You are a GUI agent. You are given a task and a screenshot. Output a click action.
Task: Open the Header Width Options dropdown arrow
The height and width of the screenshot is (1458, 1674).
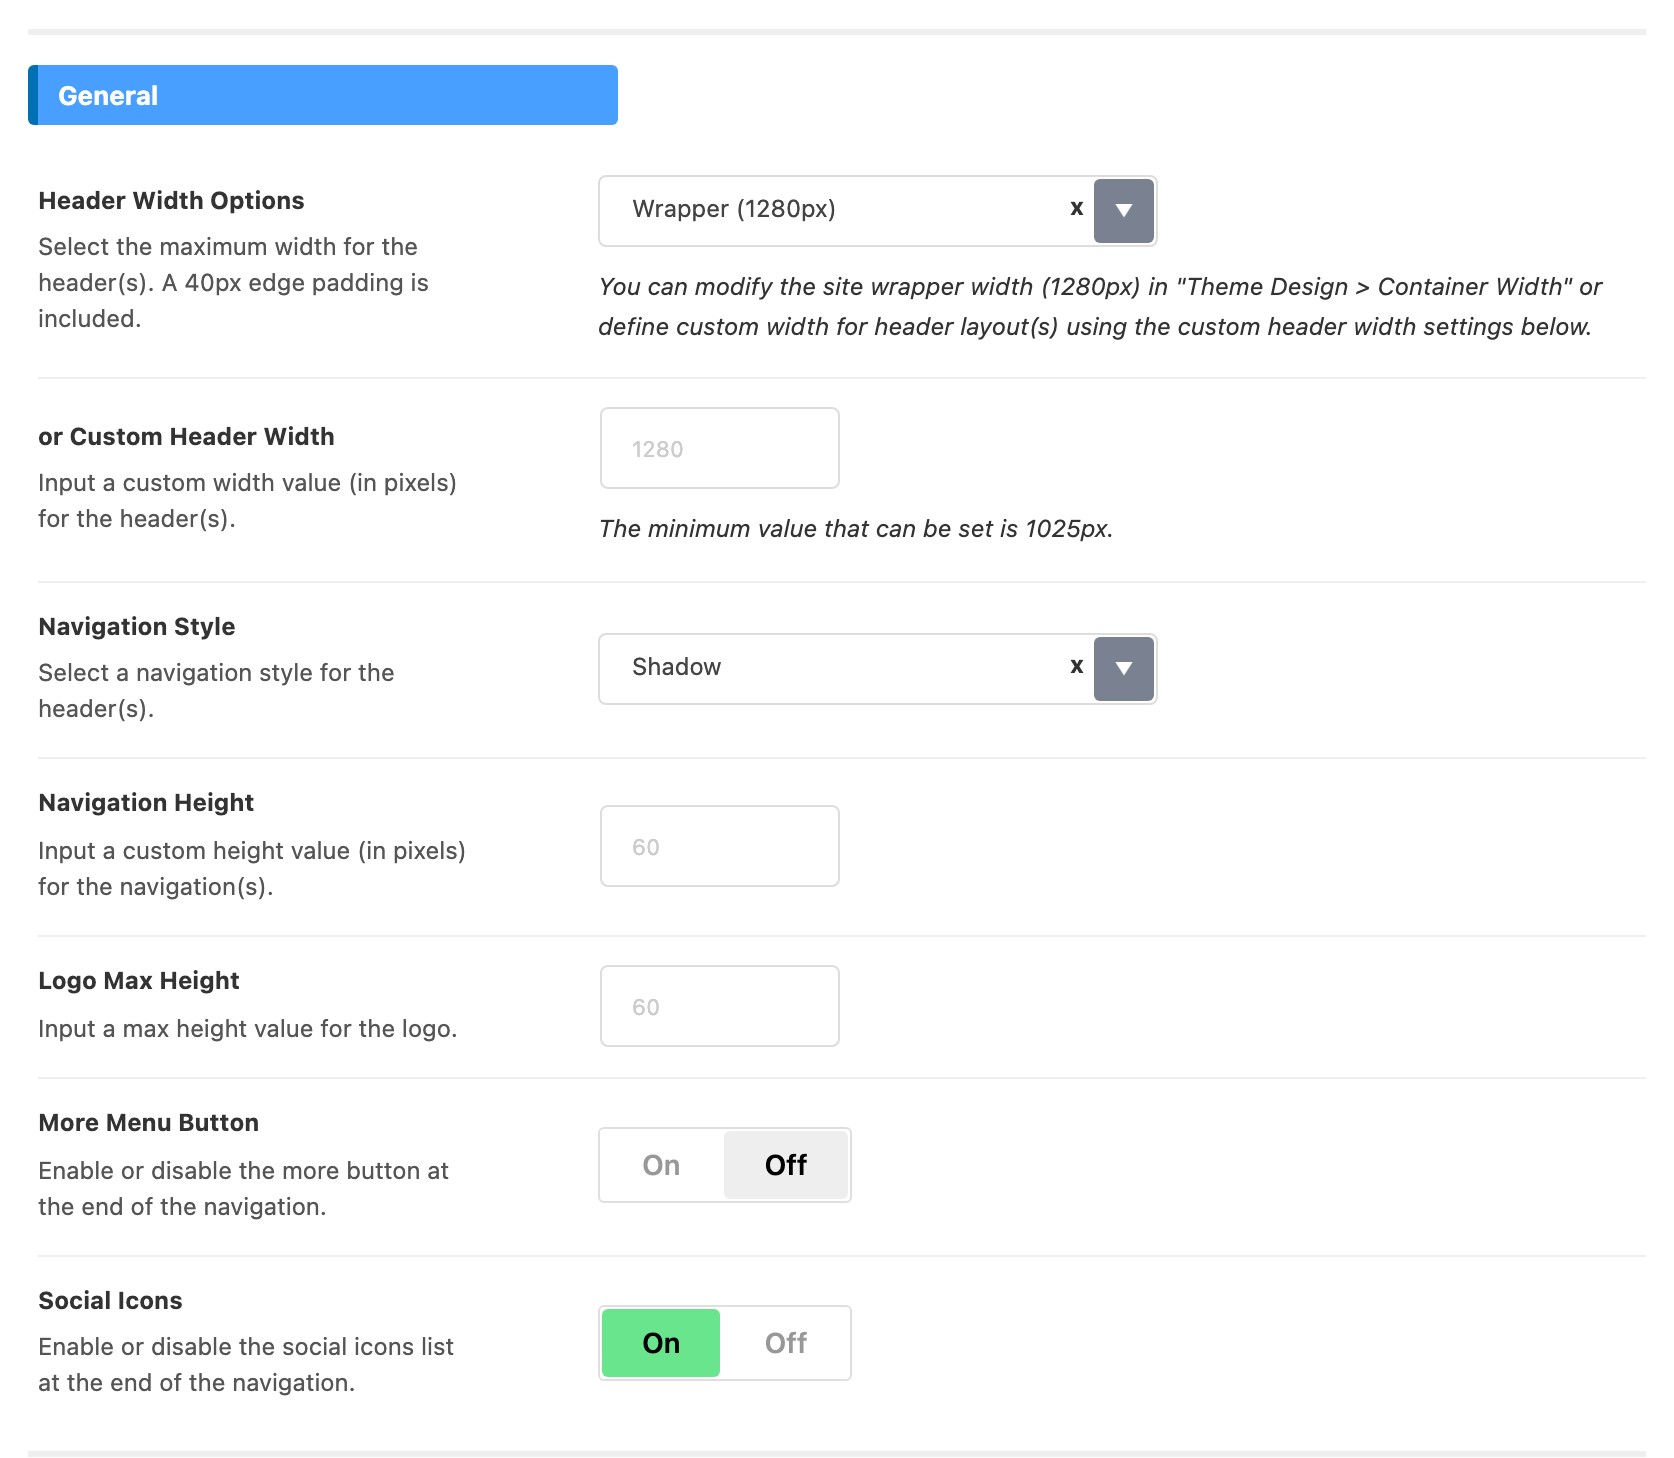(1124, 211)
